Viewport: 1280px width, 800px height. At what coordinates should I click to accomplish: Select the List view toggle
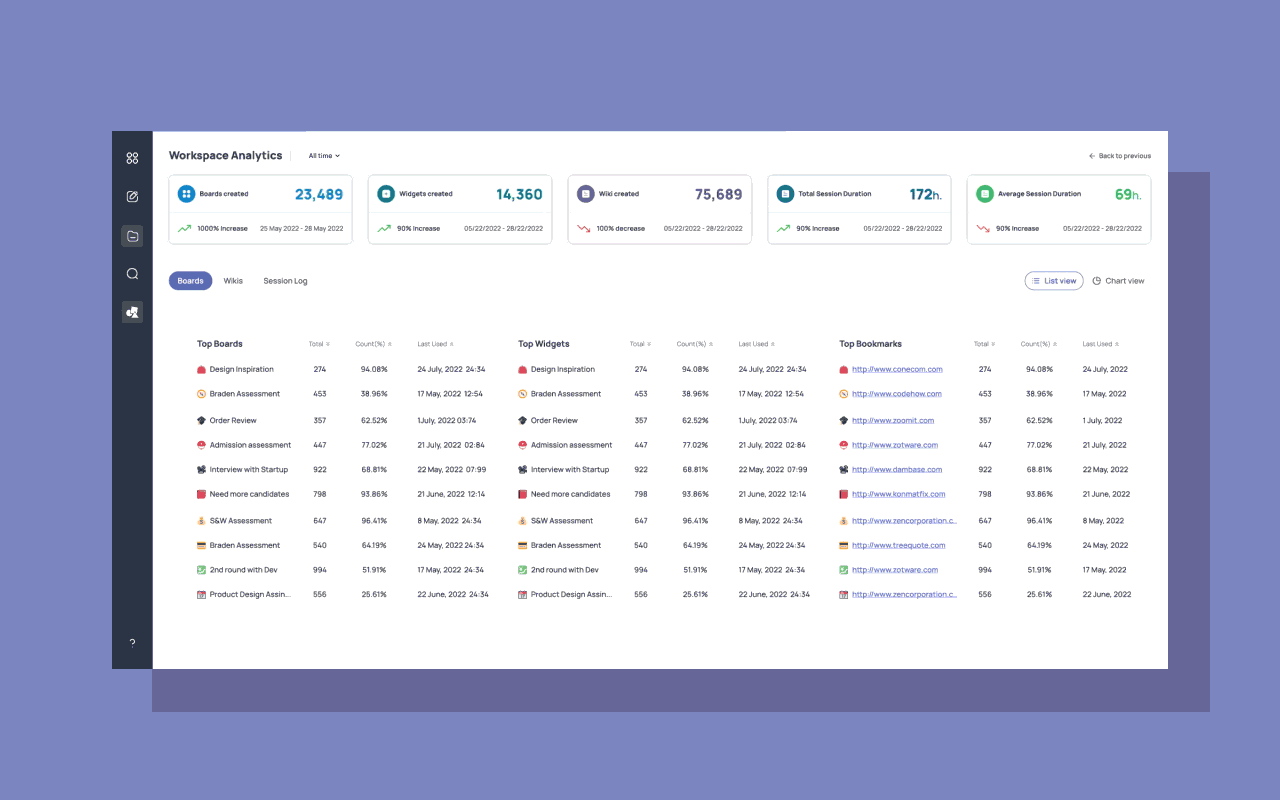pos(1054,281)
